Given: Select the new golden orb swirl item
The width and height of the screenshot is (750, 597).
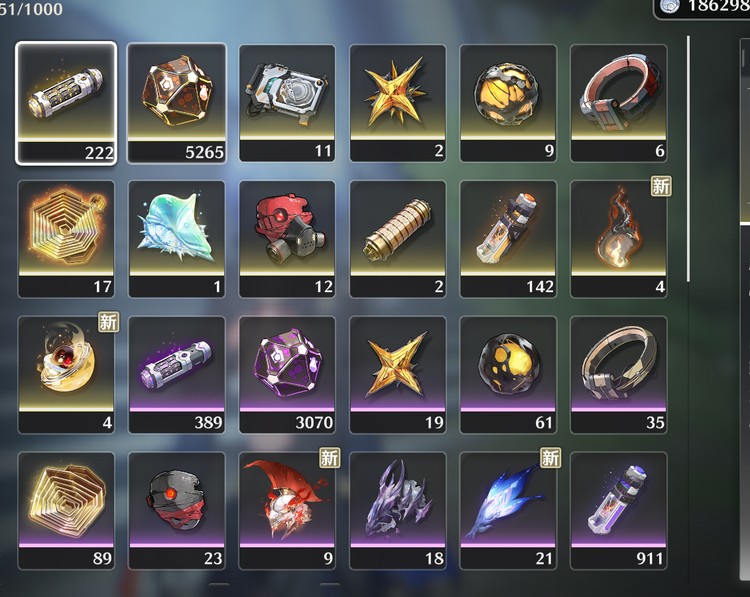Looking at the screenshot, I should point(66,375).
